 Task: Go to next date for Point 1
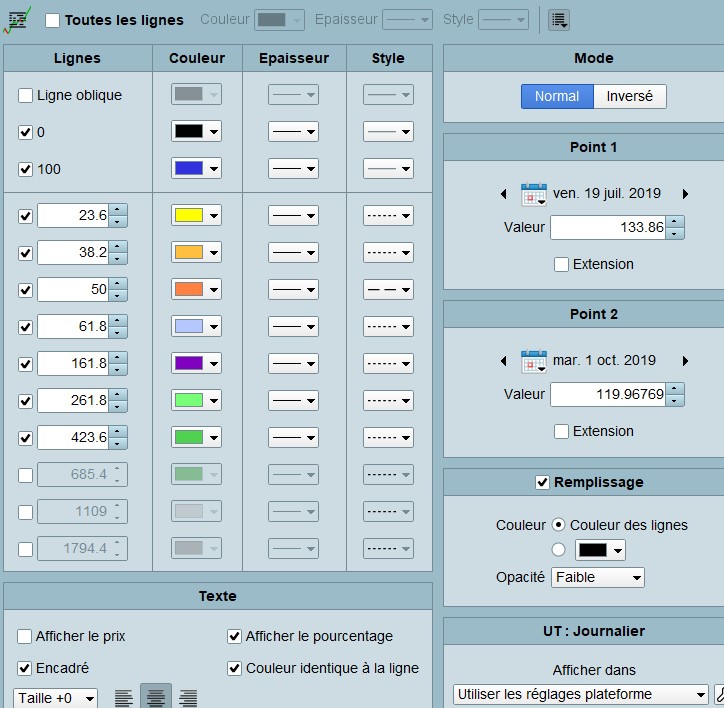(685, 194)
